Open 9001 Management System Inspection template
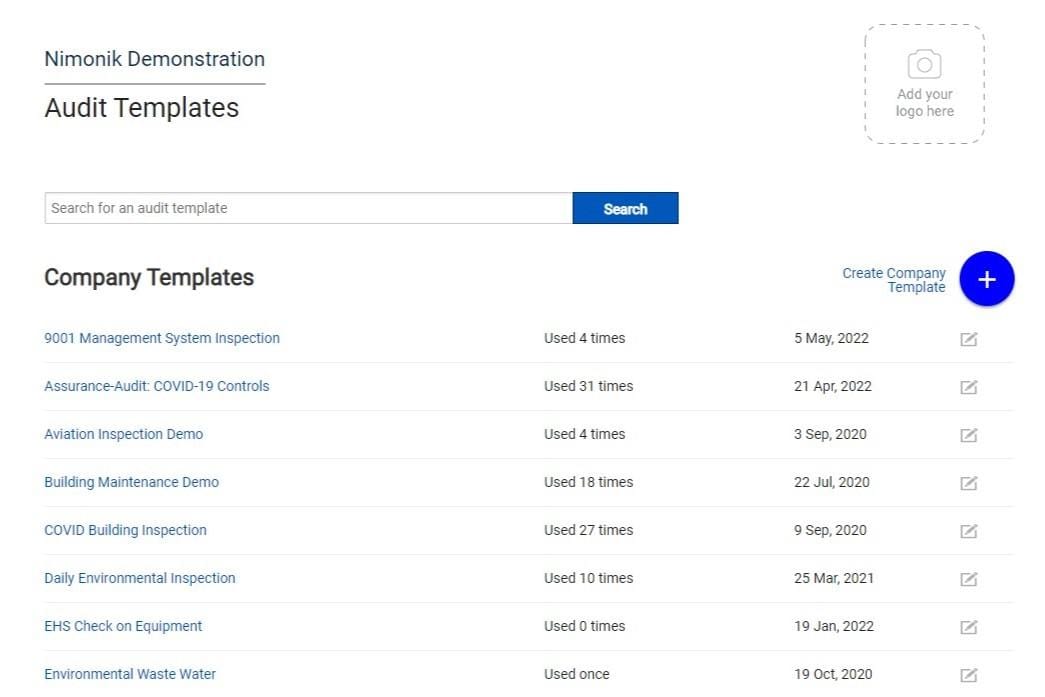 (x=162, y=338)
